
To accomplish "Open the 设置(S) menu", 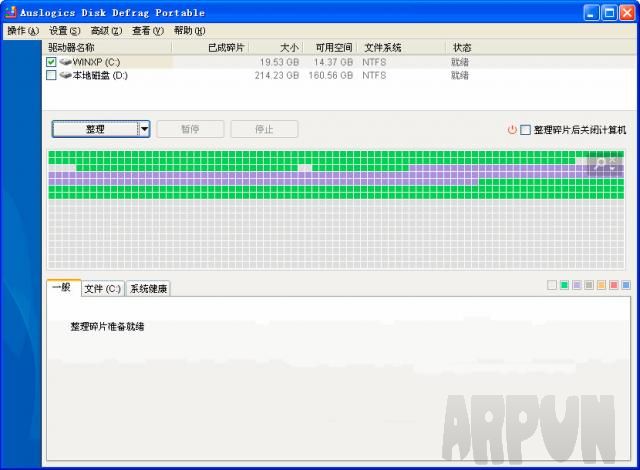I will [64, 31].
